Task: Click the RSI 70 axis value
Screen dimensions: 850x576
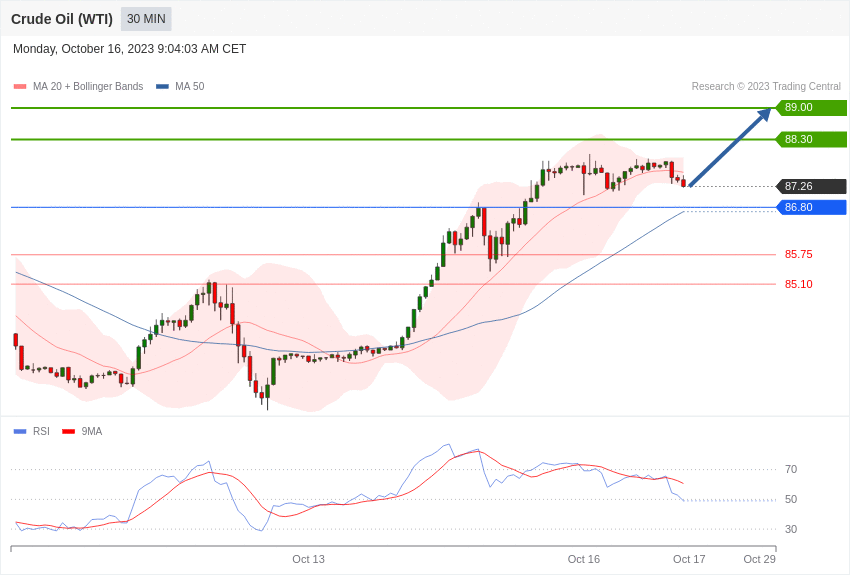Action: tap(791, 469)
